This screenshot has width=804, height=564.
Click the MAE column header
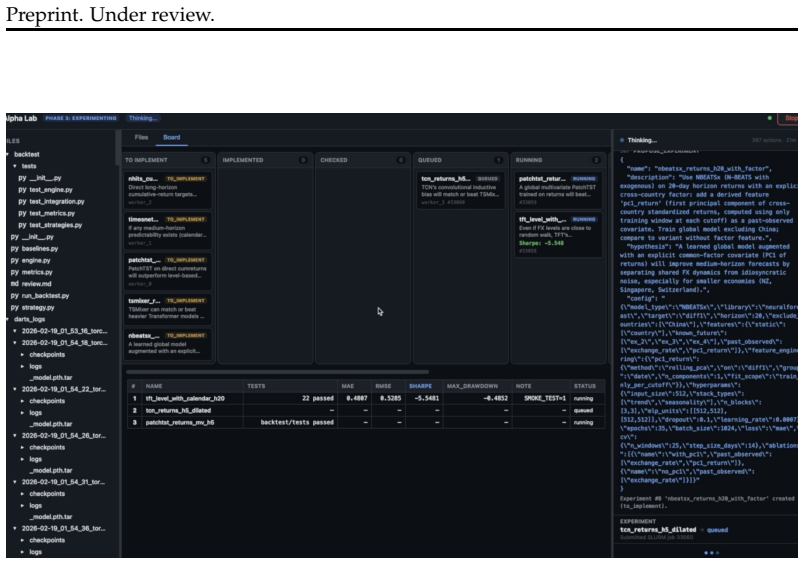348,386
